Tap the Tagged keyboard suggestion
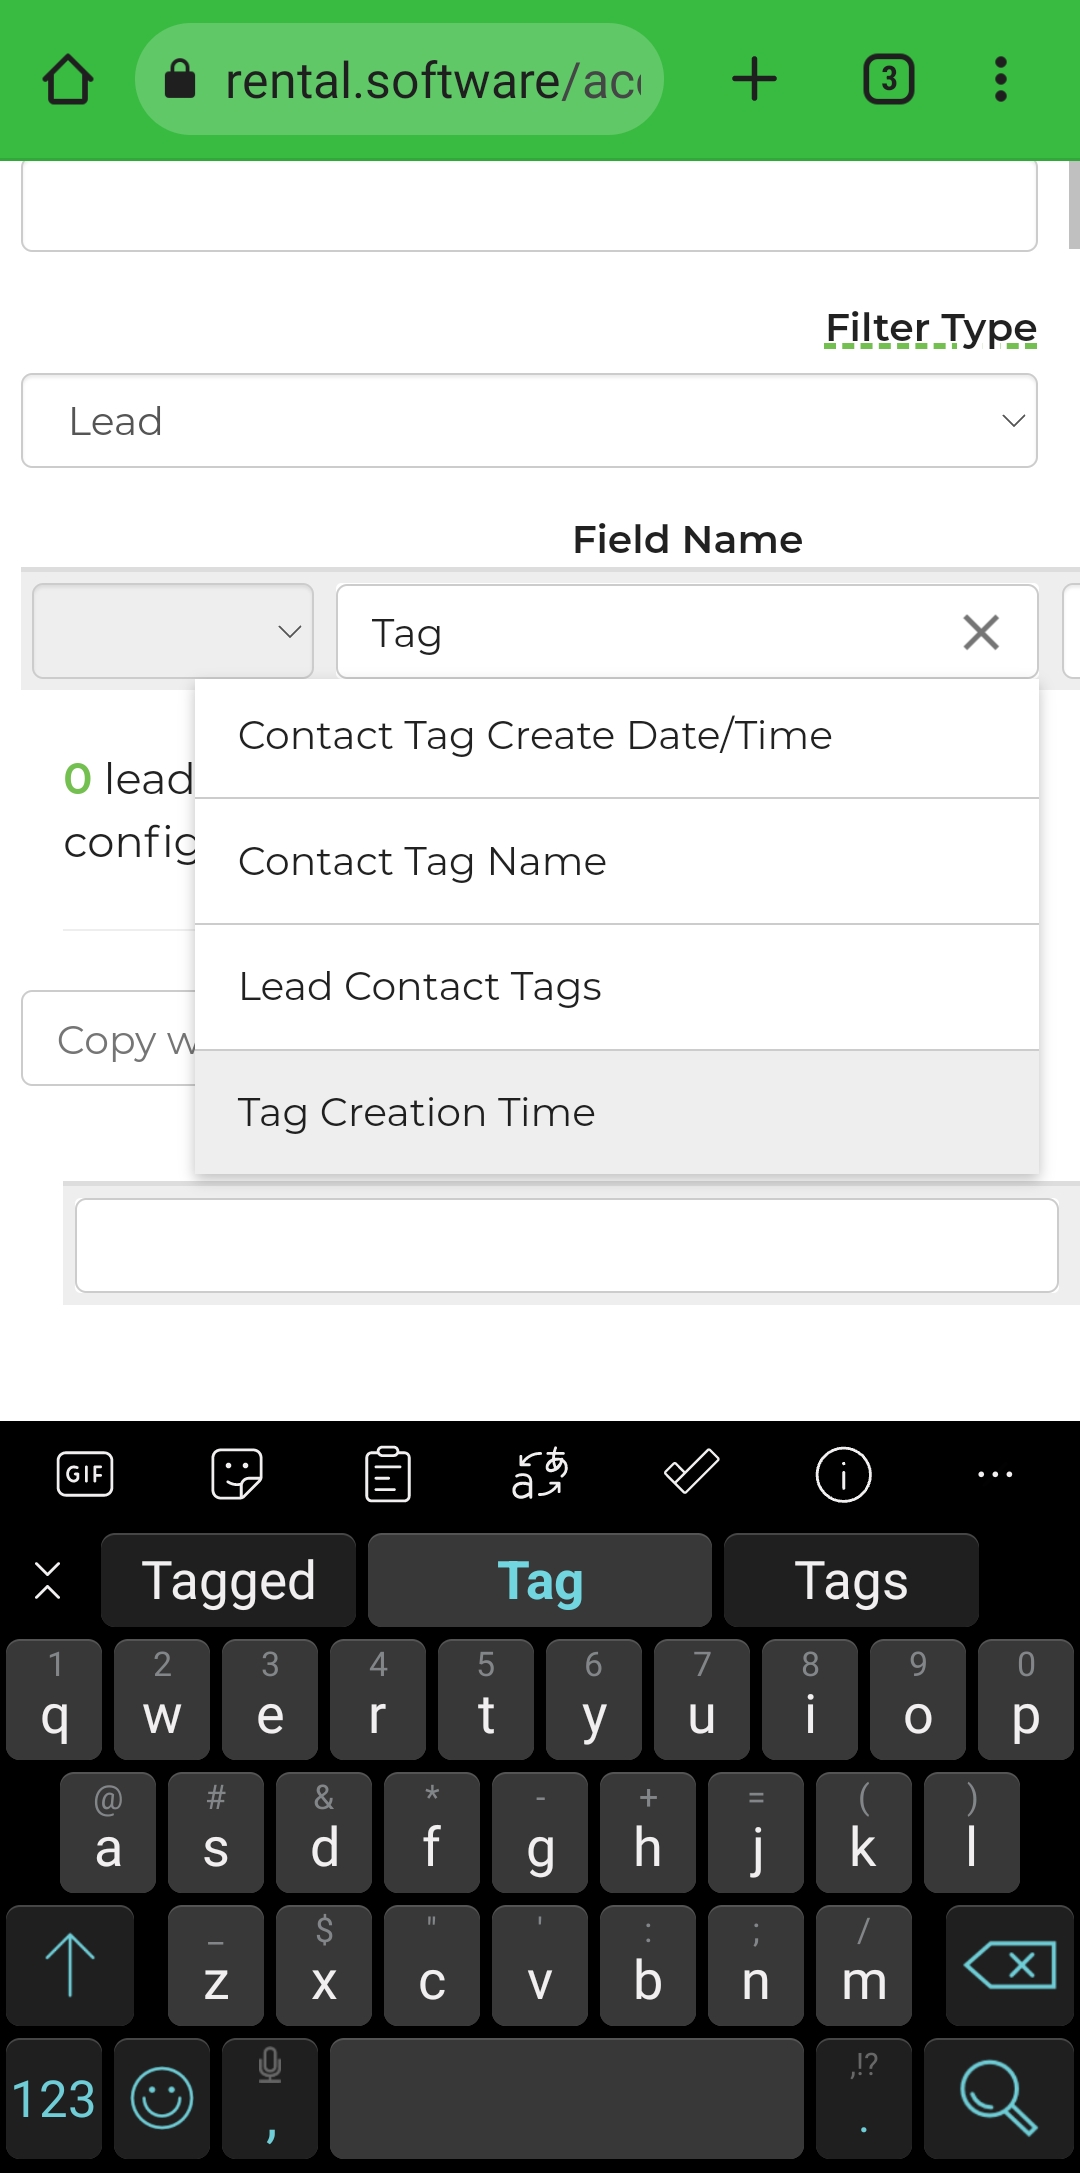1080x2173 pixels. (x=229, y=1581)
